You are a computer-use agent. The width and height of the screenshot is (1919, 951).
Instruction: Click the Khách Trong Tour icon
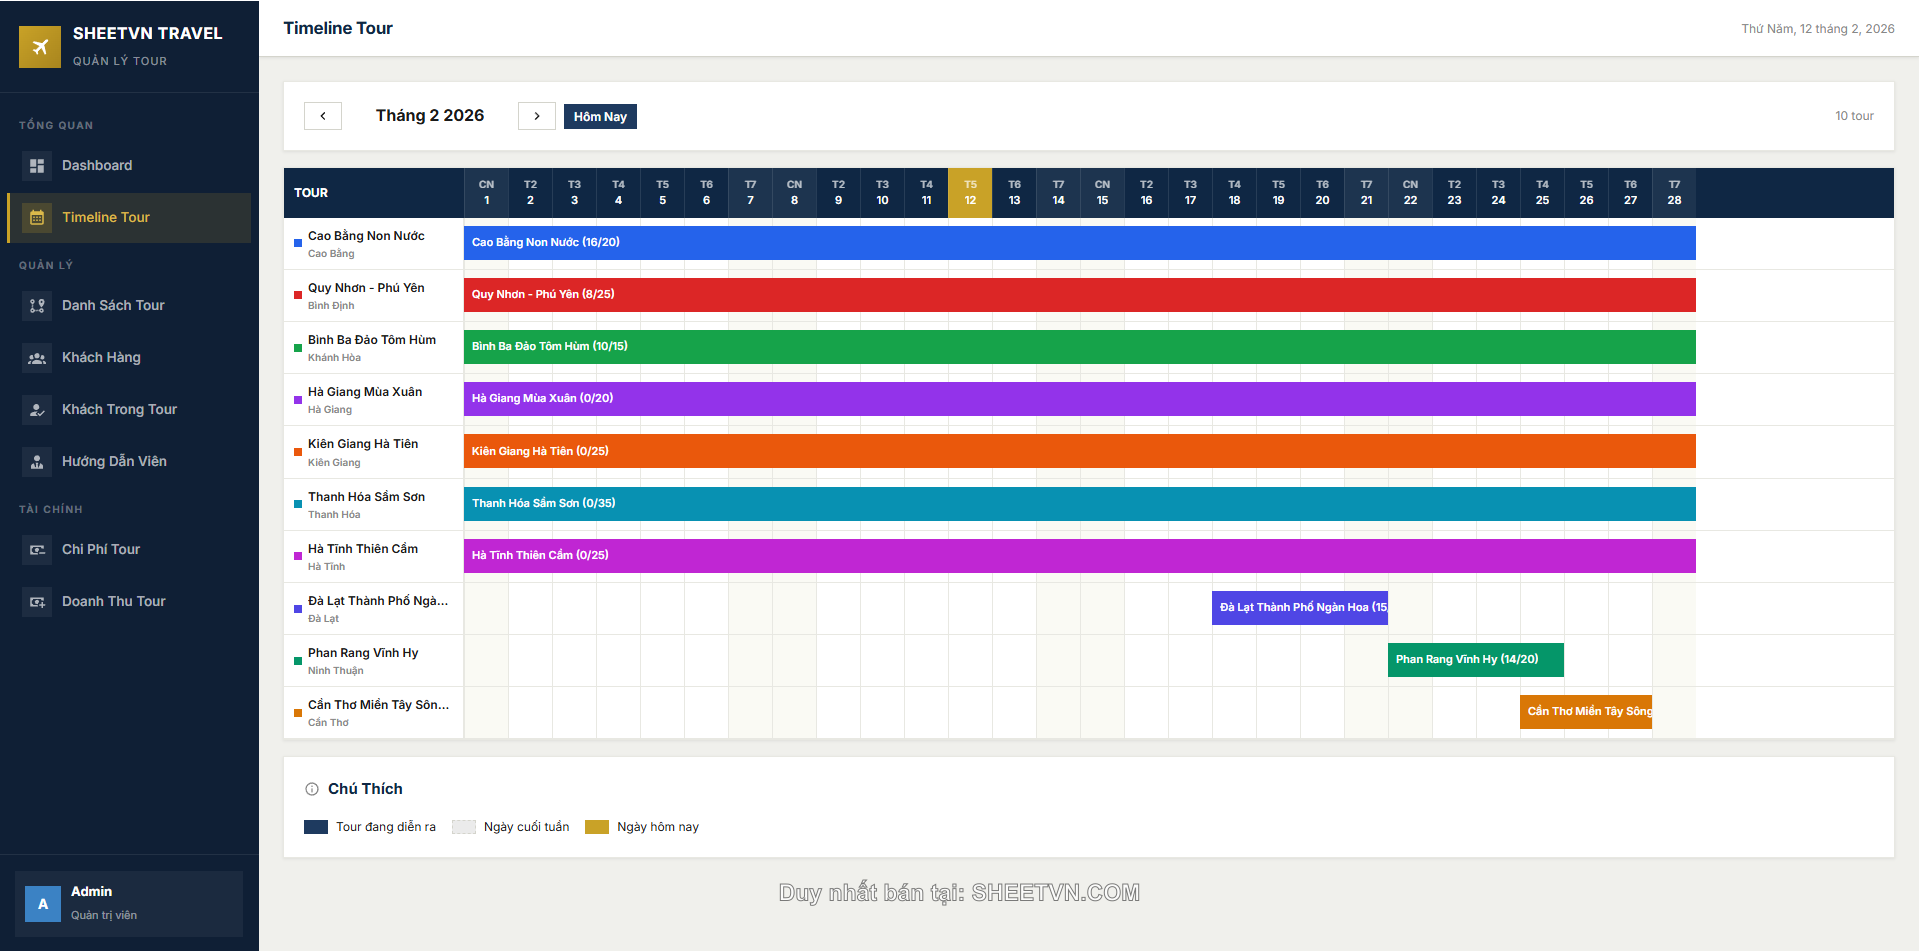coord(37,410)
